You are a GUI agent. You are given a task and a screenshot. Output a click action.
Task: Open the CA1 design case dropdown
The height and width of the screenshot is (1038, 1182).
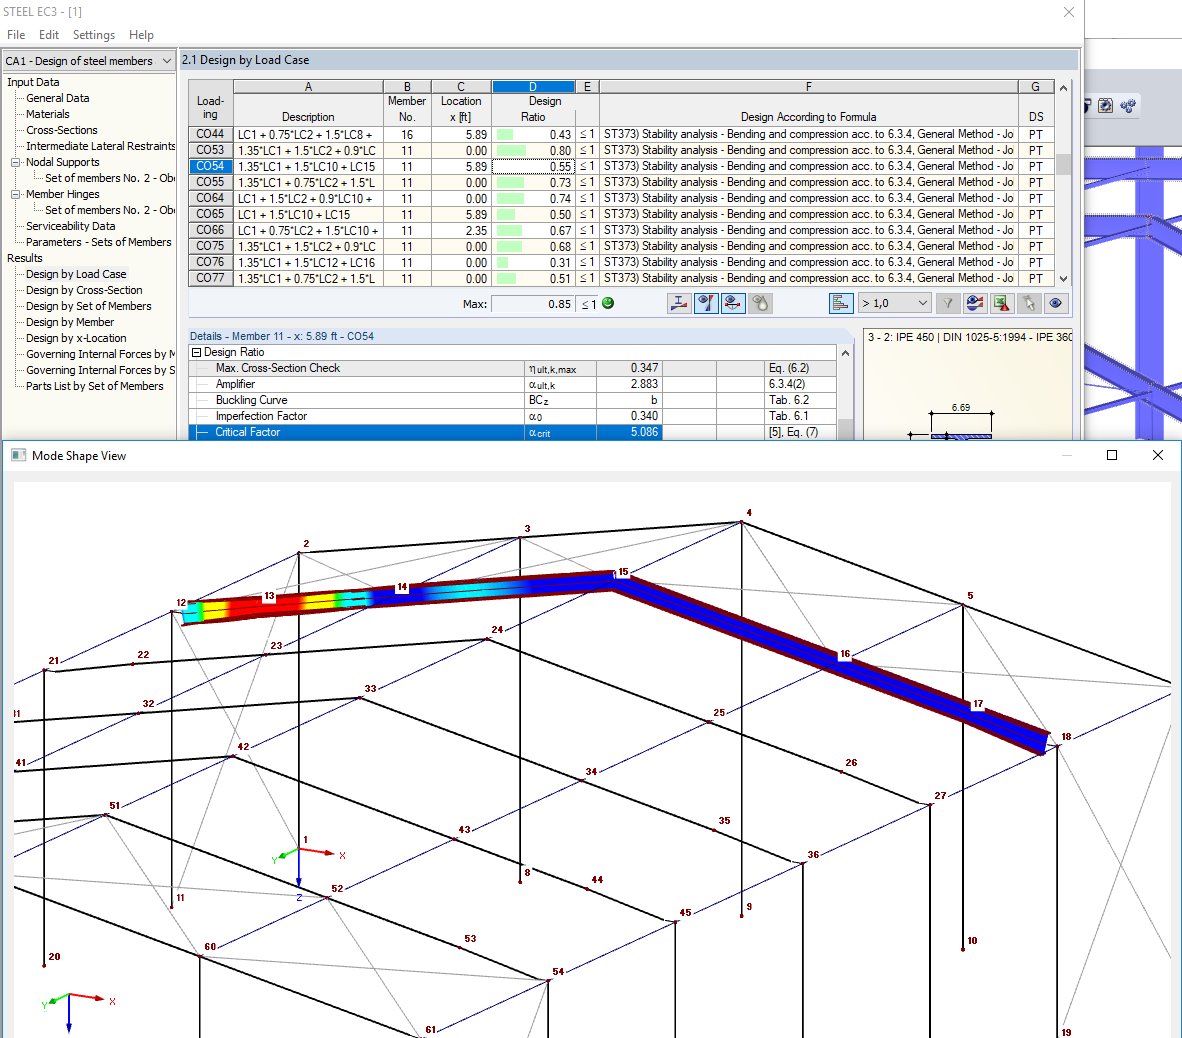pyautogui.click(x=166, y=60)
